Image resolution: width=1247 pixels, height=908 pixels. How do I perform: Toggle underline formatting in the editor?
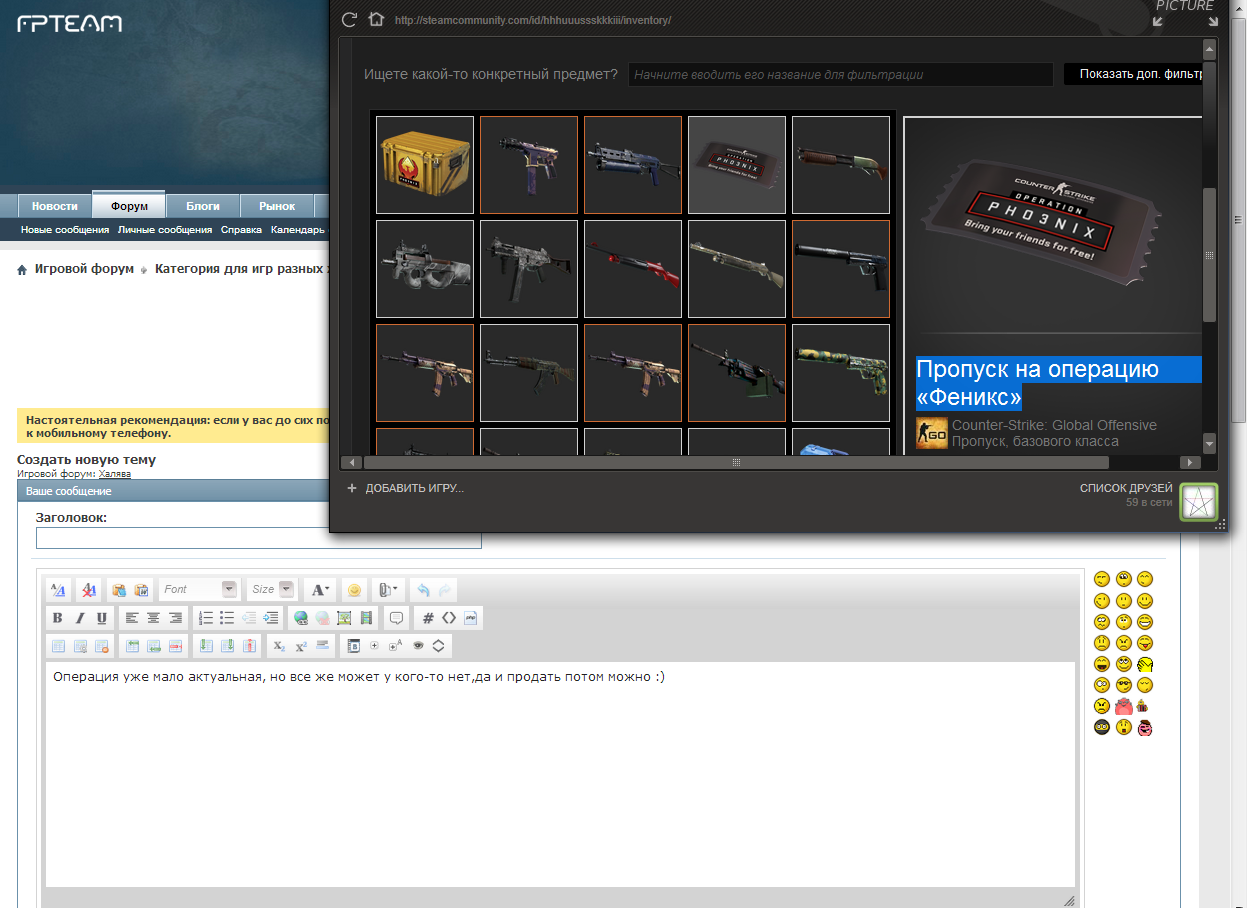click(102, 618)
